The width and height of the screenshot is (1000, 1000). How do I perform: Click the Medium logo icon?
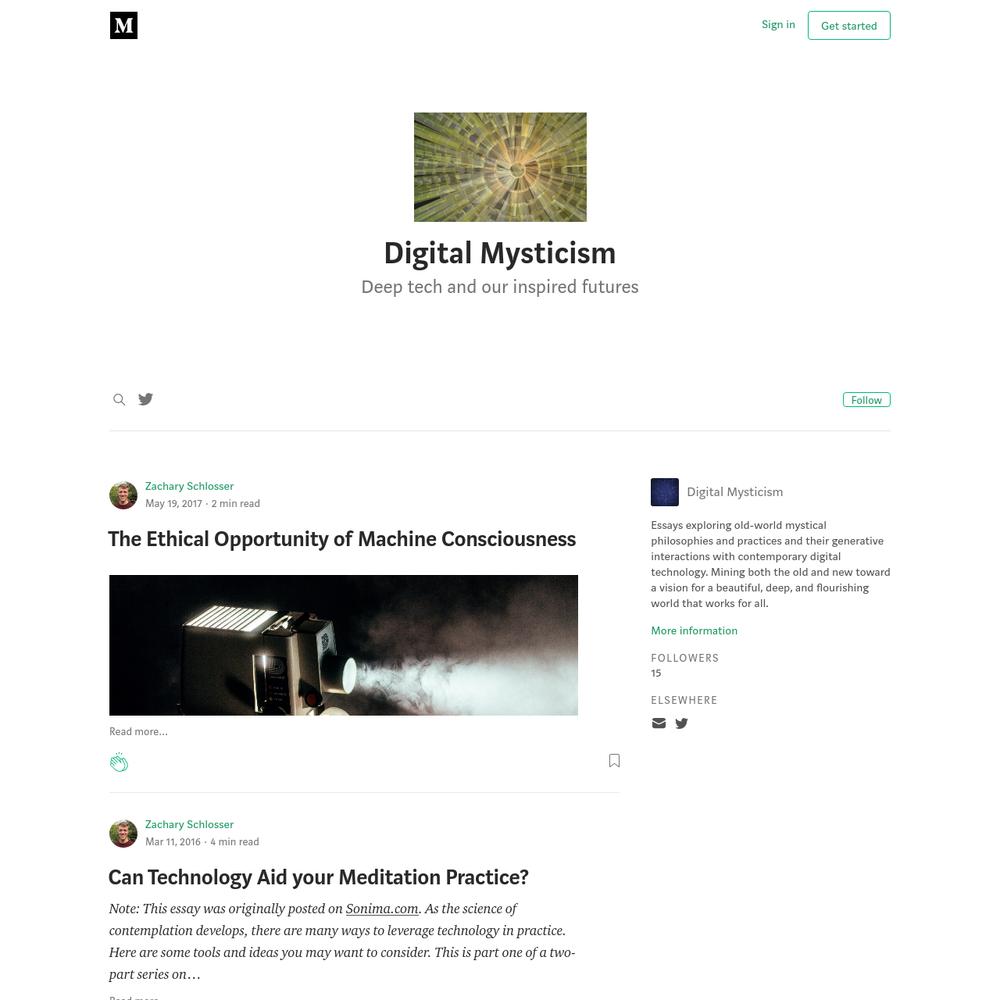click(x=124, y=26)
